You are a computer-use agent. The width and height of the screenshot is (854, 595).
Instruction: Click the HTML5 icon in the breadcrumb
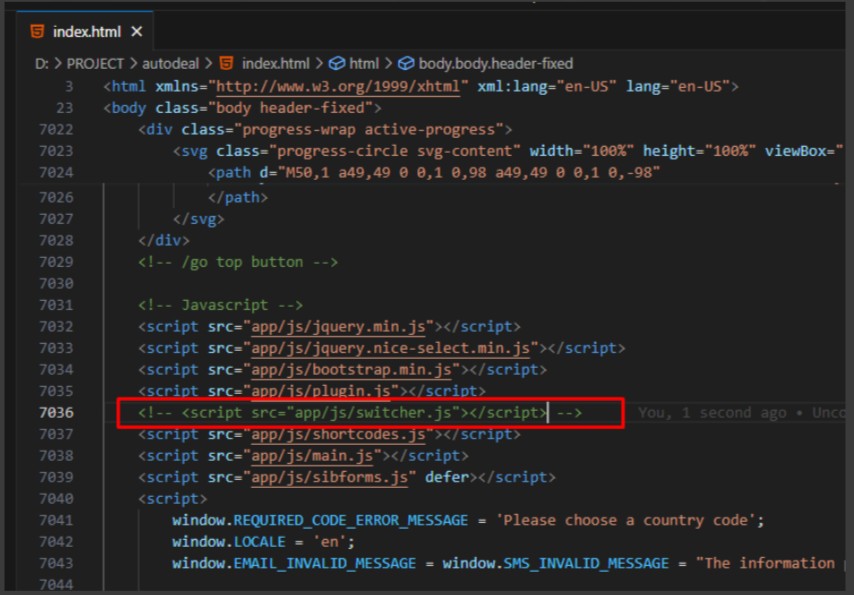[x=227, y=63]
